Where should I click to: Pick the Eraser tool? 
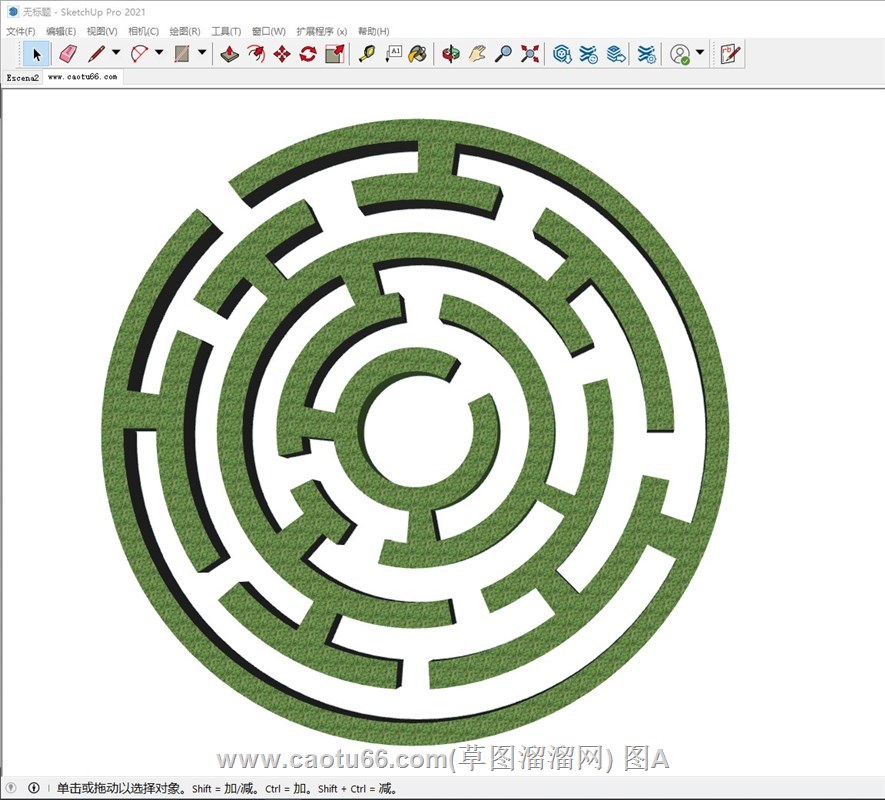click(x=67, y=53)
